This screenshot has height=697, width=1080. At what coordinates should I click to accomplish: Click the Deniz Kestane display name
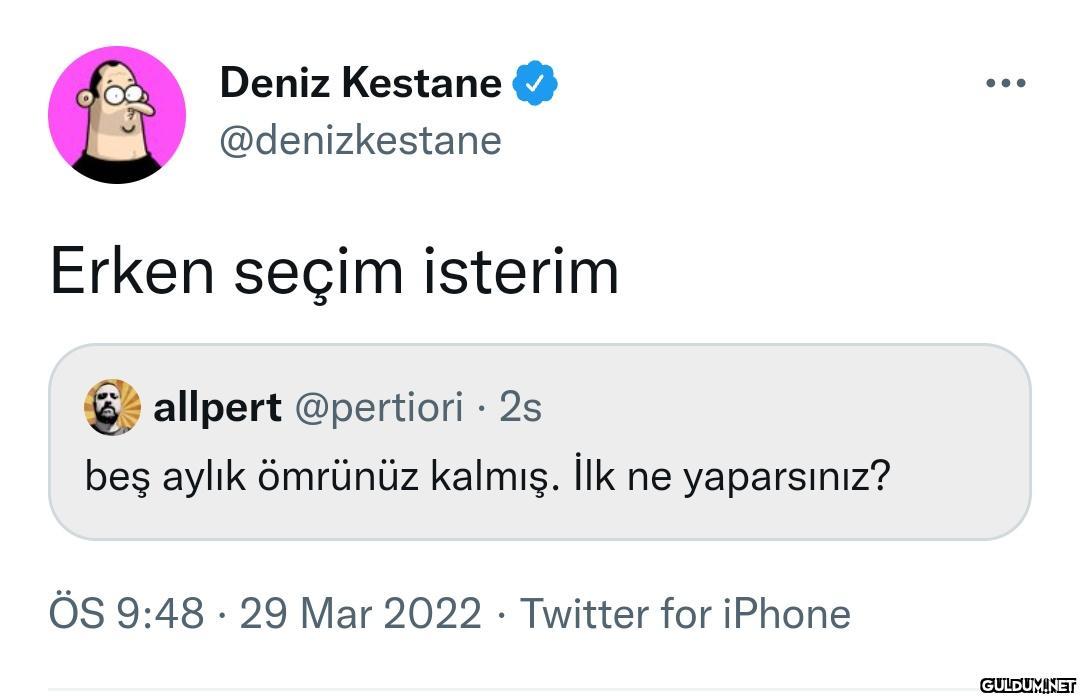coord(360,83)
